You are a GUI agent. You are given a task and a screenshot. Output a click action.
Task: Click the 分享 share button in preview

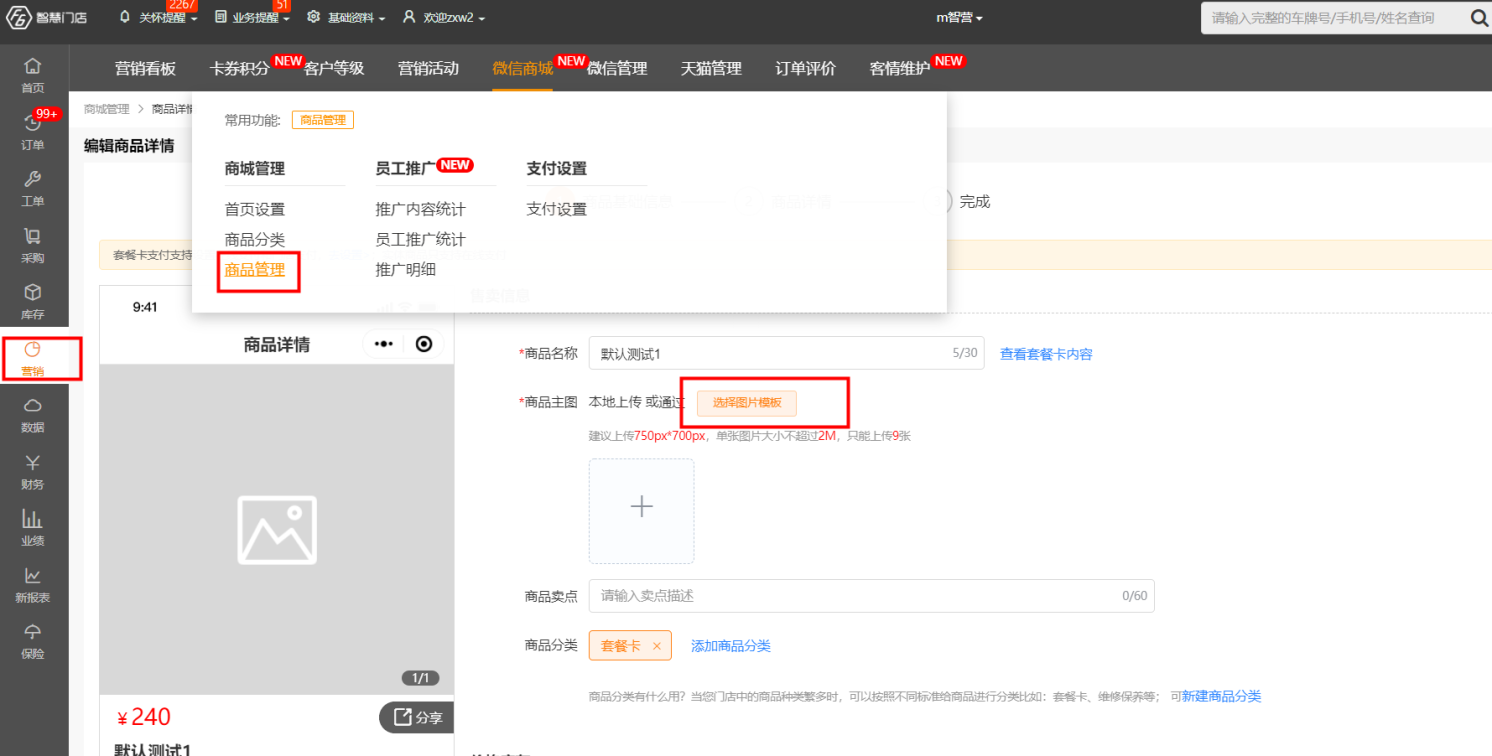tap(418, 717)
